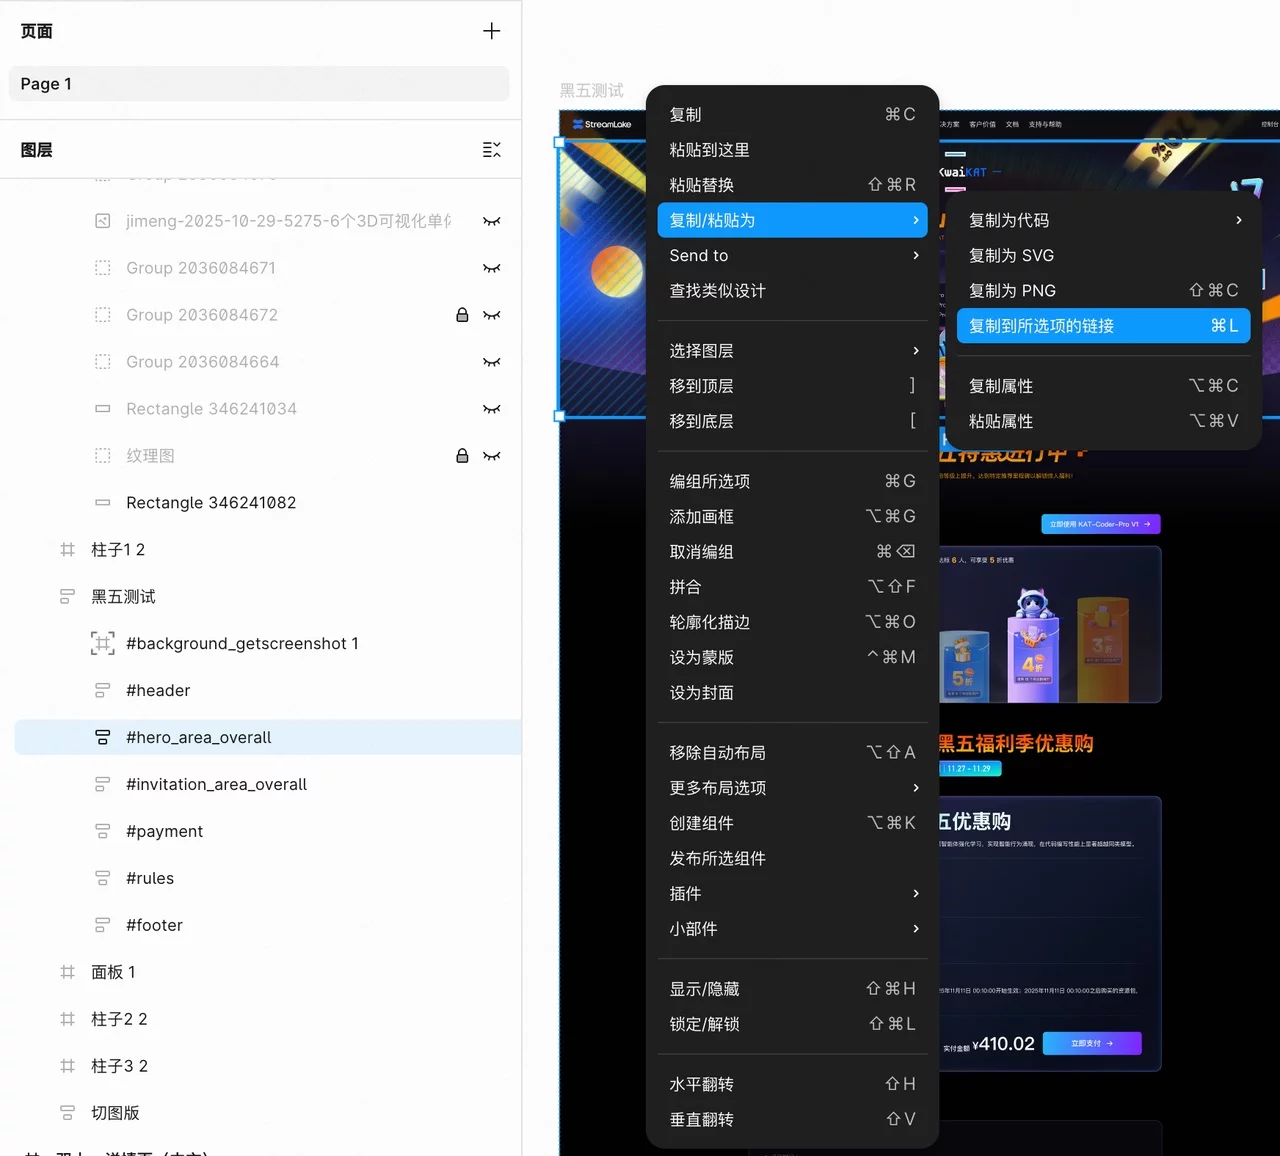Click the 立即使用 KAT-Coder-Pro V1 button

pyautogui.click(x=1100, y=524)
